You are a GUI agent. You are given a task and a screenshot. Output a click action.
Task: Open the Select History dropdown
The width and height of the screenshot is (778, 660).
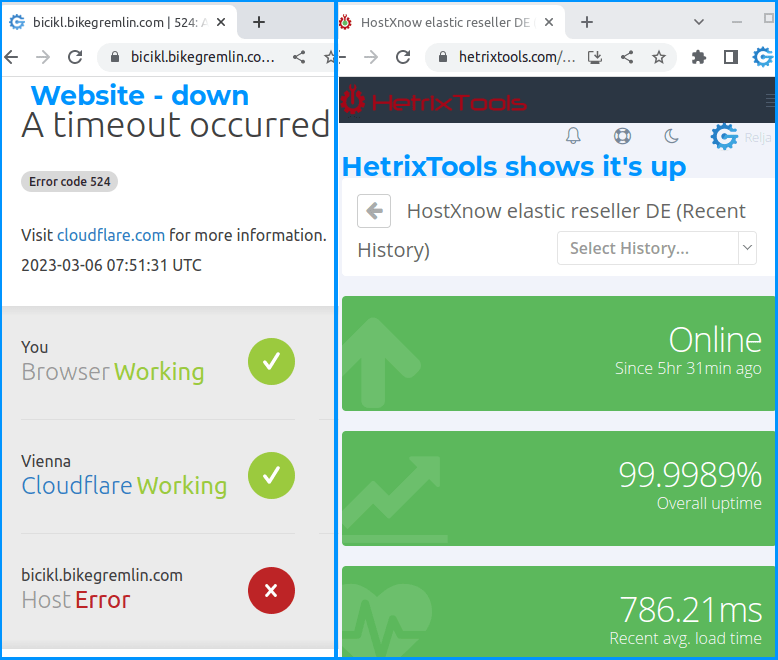pyautogui.click(x=656, y=248)
